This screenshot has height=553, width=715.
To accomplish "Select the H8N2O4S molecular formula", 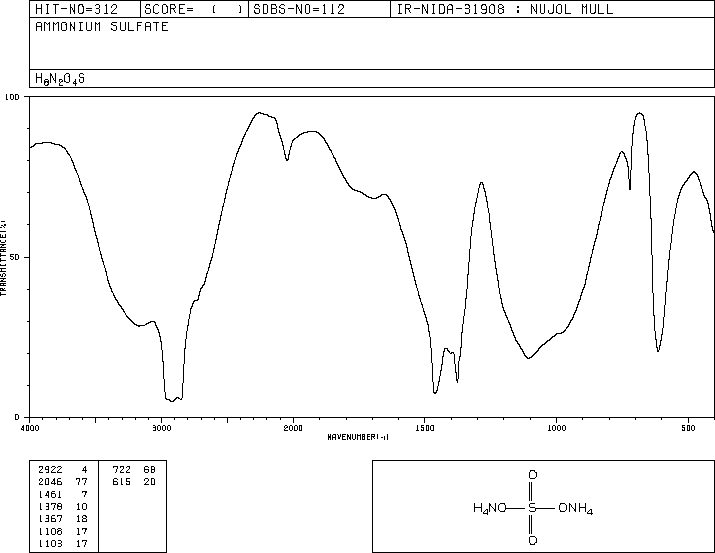I will coord(60,79).
